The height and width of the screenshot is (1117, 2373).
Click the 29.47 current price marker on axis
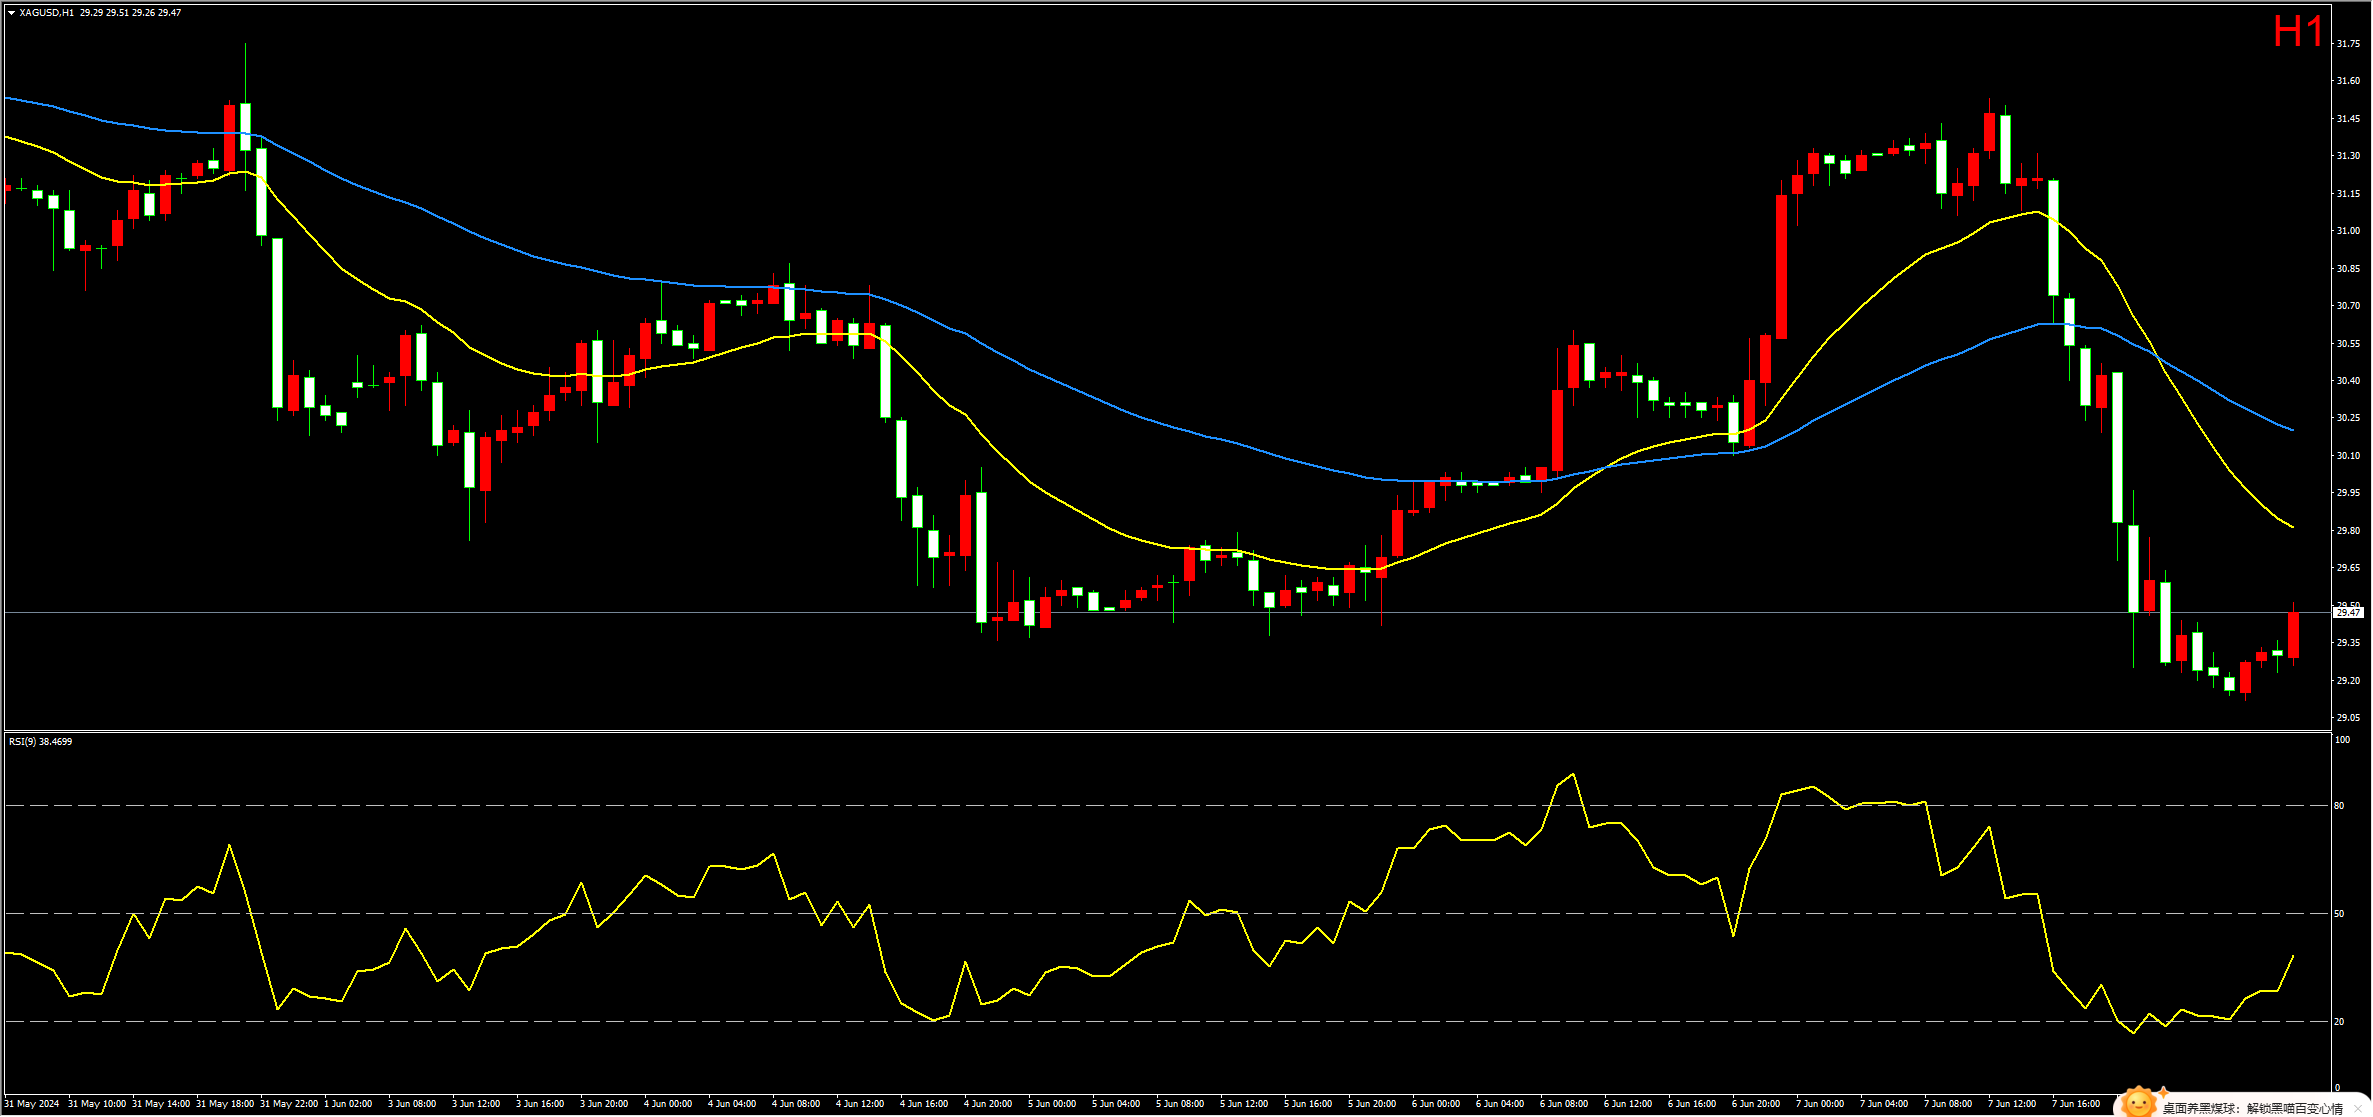pos(2349,612)
